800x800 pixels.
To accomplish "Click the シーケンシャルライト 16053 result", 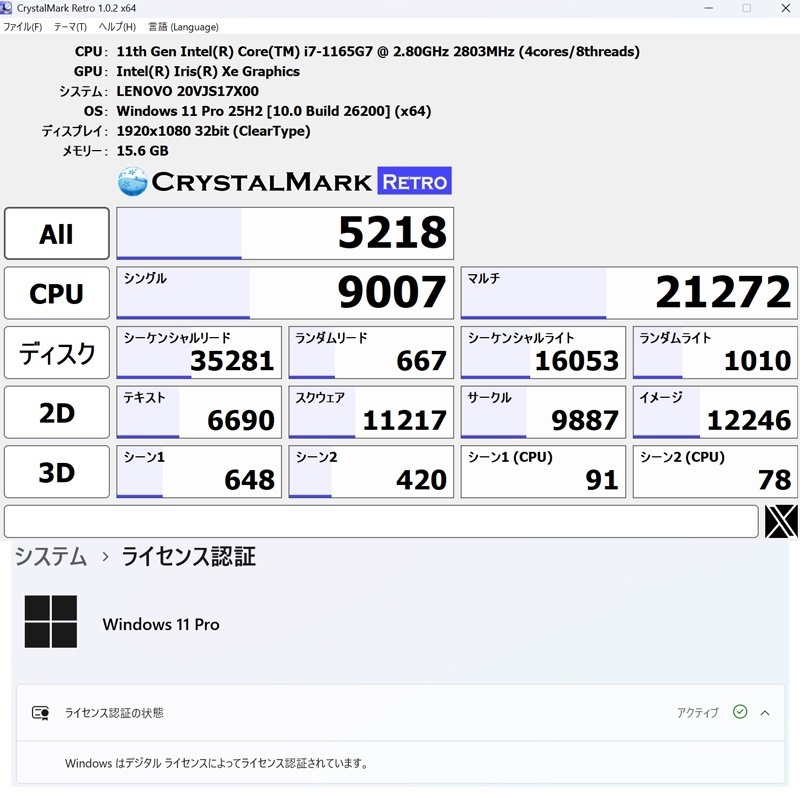I will coord(543,353).
